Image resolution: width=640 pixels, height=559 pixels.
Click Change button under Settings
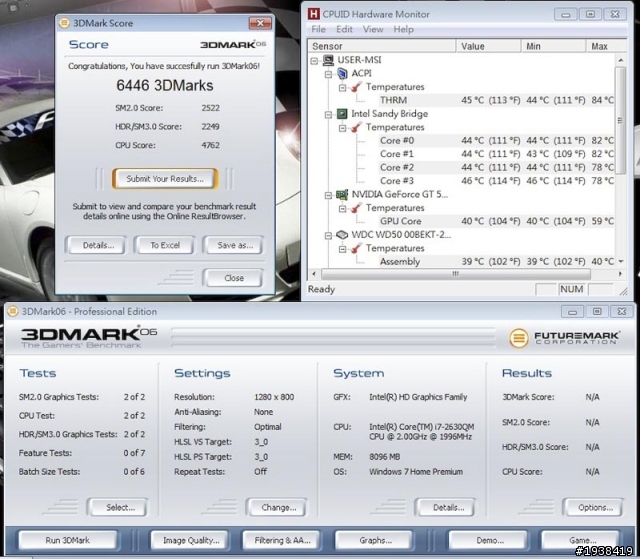(278, 508)
